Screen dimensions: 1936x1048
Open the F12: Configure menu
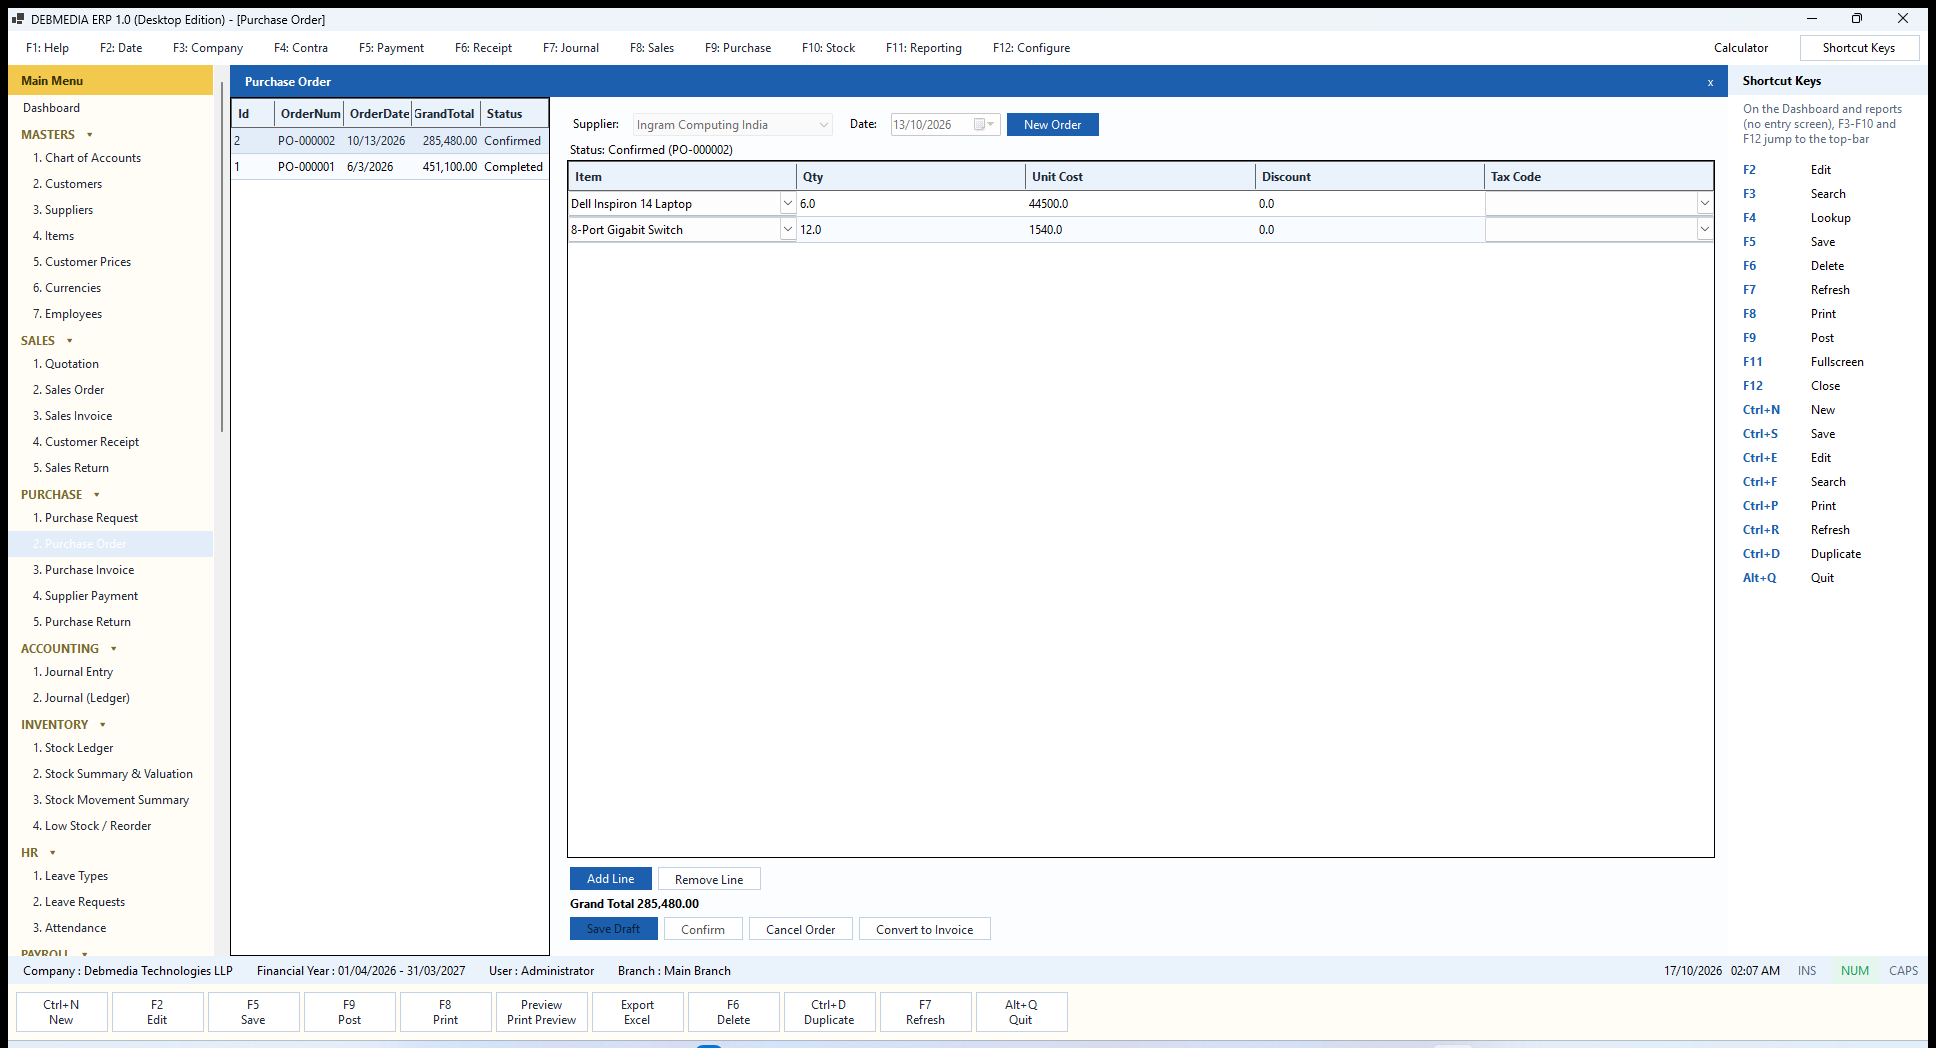pyautogui.click(x=1031, y=48)
